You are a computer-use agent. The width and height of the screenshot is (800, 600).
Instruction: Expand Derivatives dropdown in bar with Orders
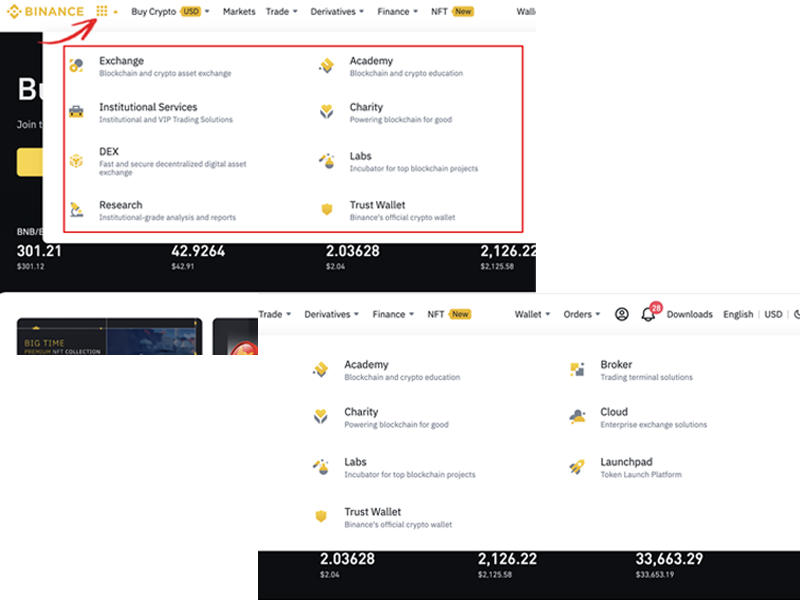point(332,314)
